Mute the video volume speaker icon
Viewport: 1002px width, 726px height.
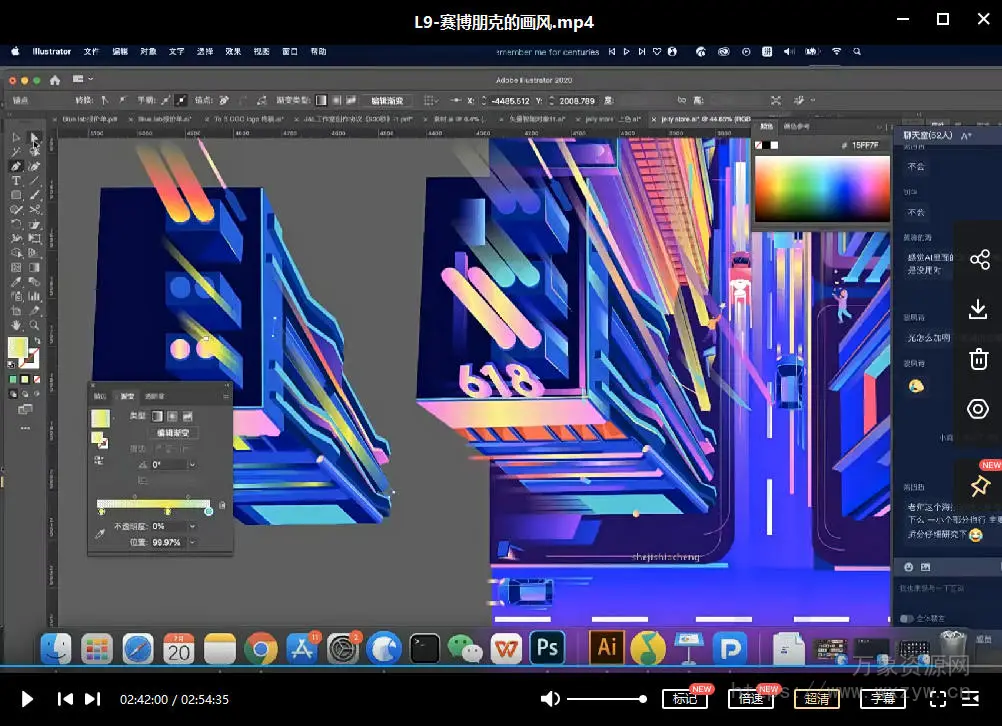pos(550,699)
